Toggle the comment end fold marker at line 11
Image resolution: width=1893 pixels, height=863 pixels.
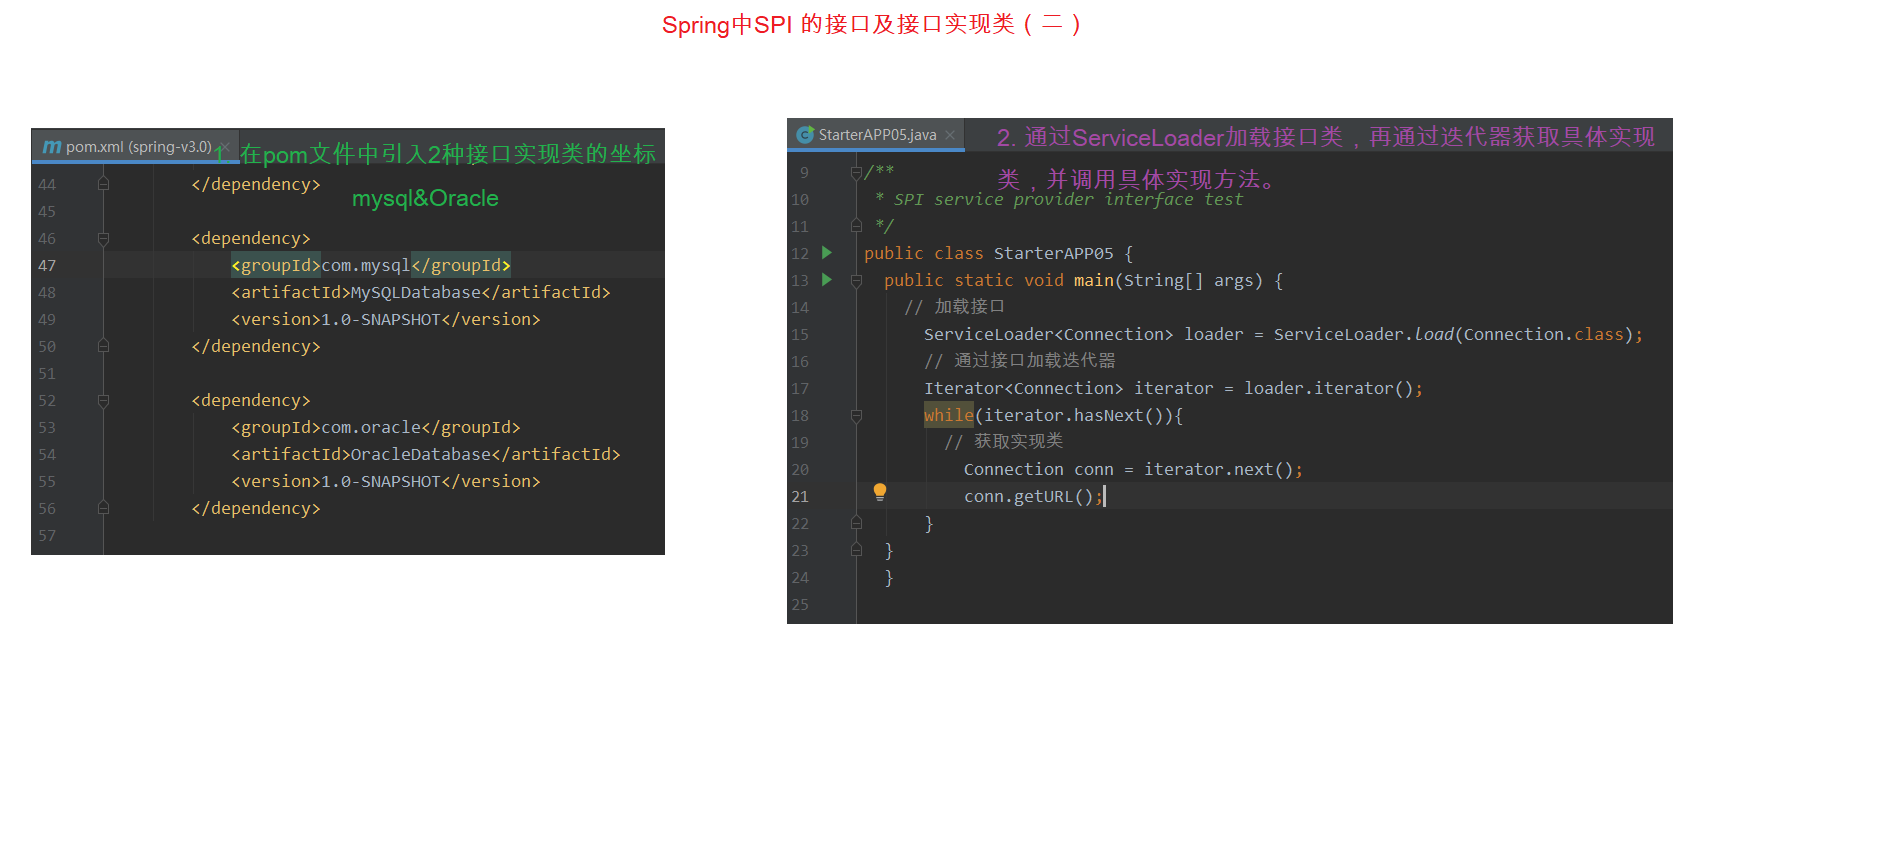click(x=856, y=226)
